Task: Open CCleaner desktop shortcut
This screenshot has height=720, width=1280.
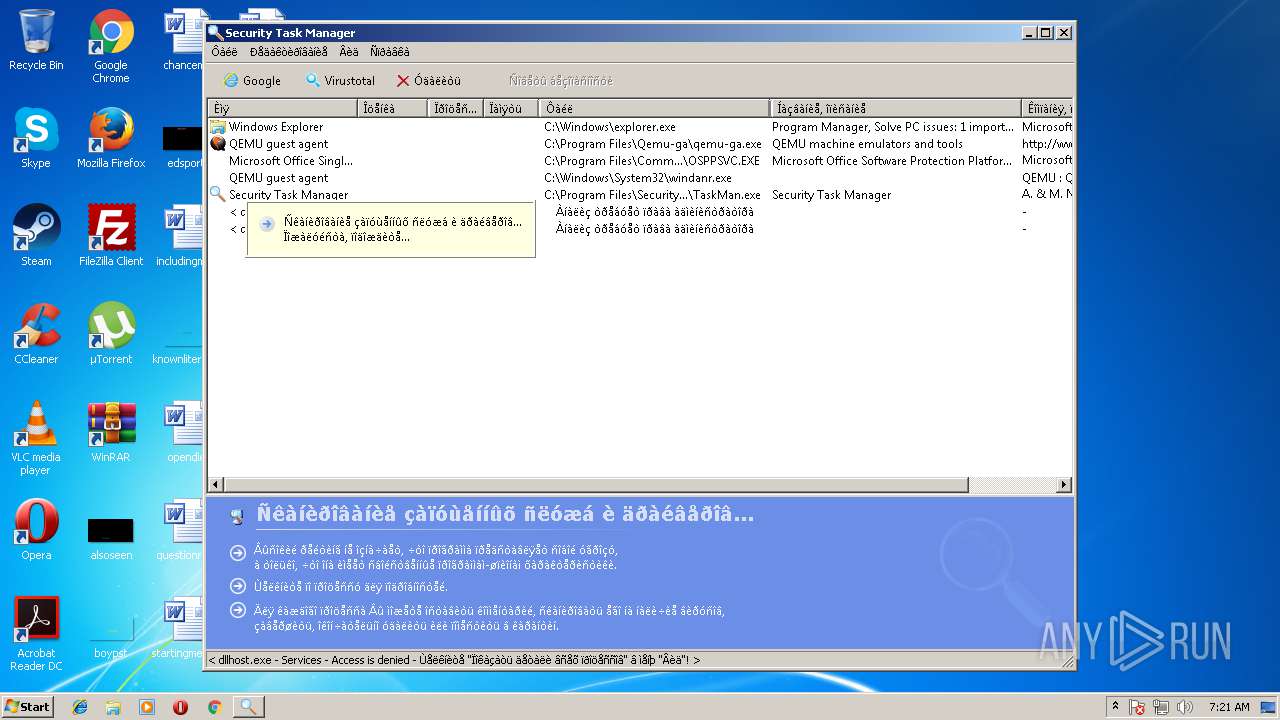Action: (36, 333)
